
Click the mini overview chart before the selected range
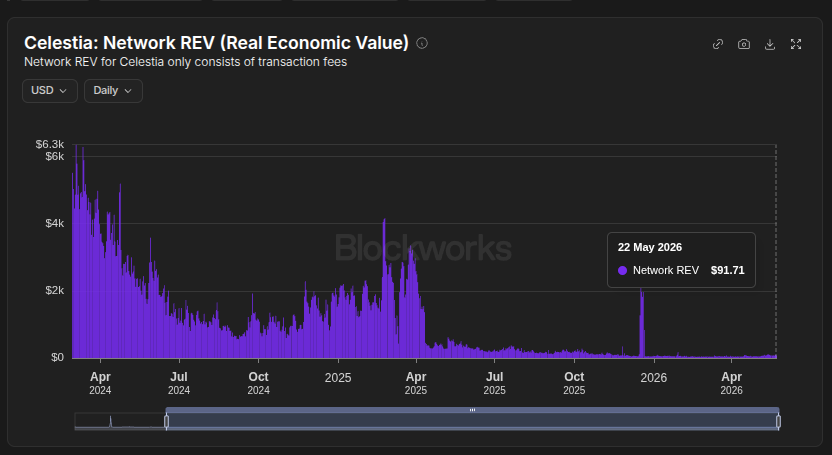120,421
